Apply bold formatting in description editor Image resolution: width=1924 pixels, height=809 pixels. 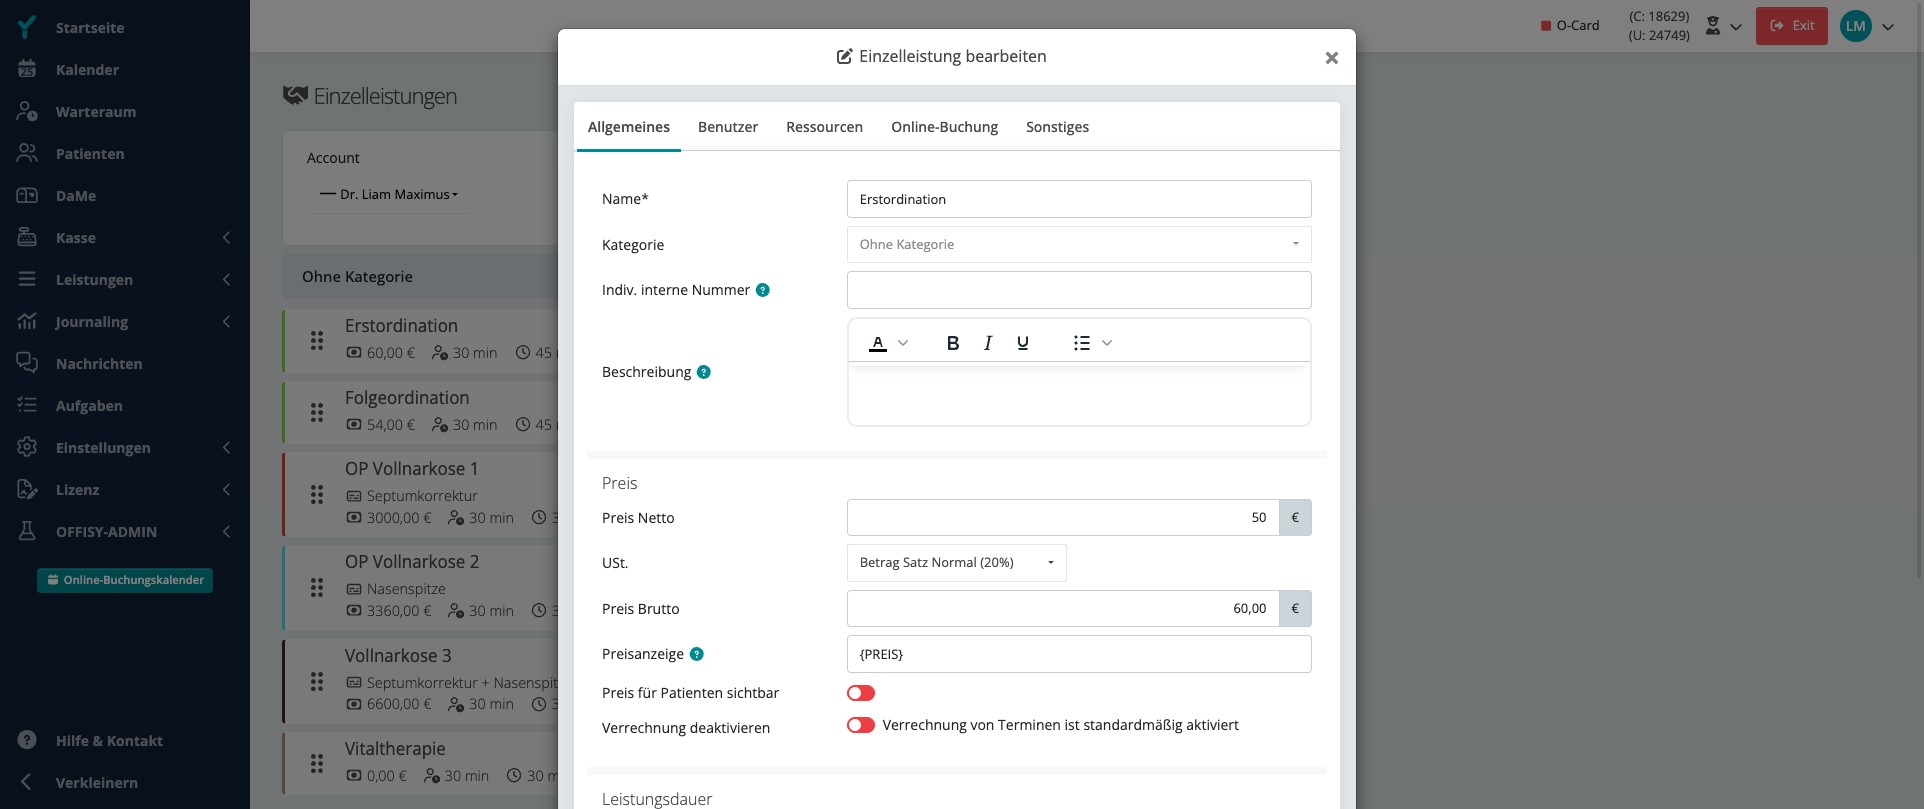(x=952, y=343)
